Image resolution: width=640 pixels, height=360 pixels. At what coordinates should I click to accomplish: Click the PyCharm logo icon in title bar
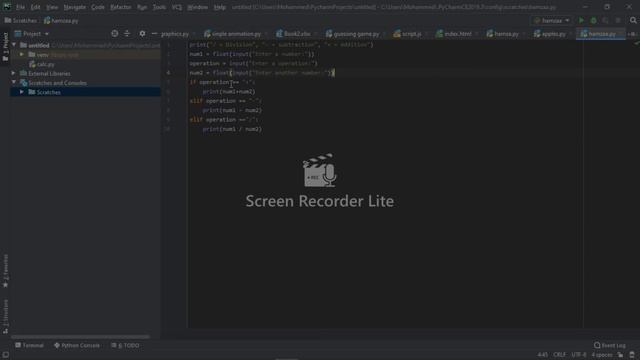(7, 7)
